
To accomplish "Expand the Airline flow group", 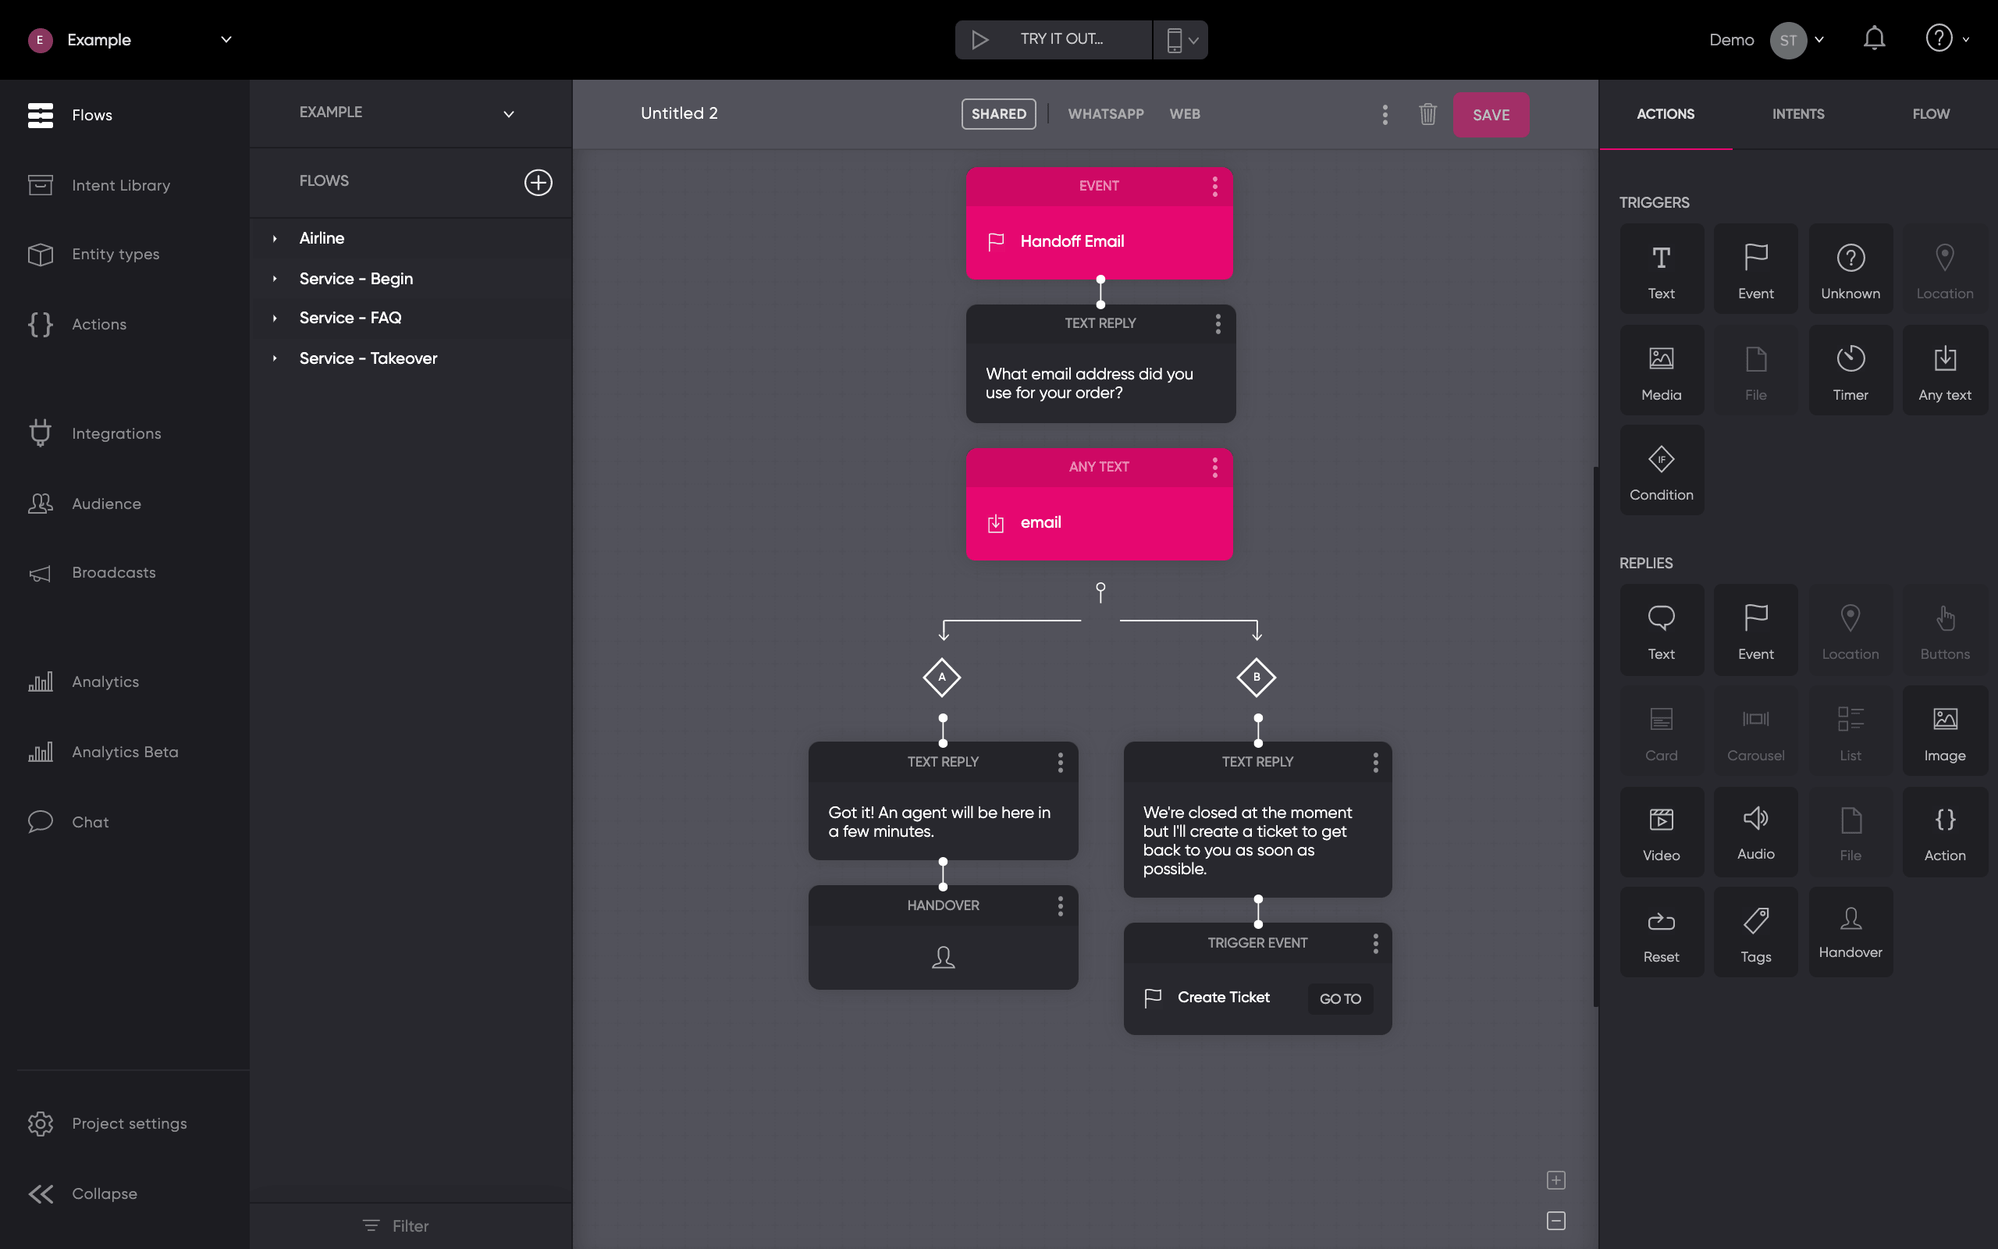I will [x=275, y=238].
